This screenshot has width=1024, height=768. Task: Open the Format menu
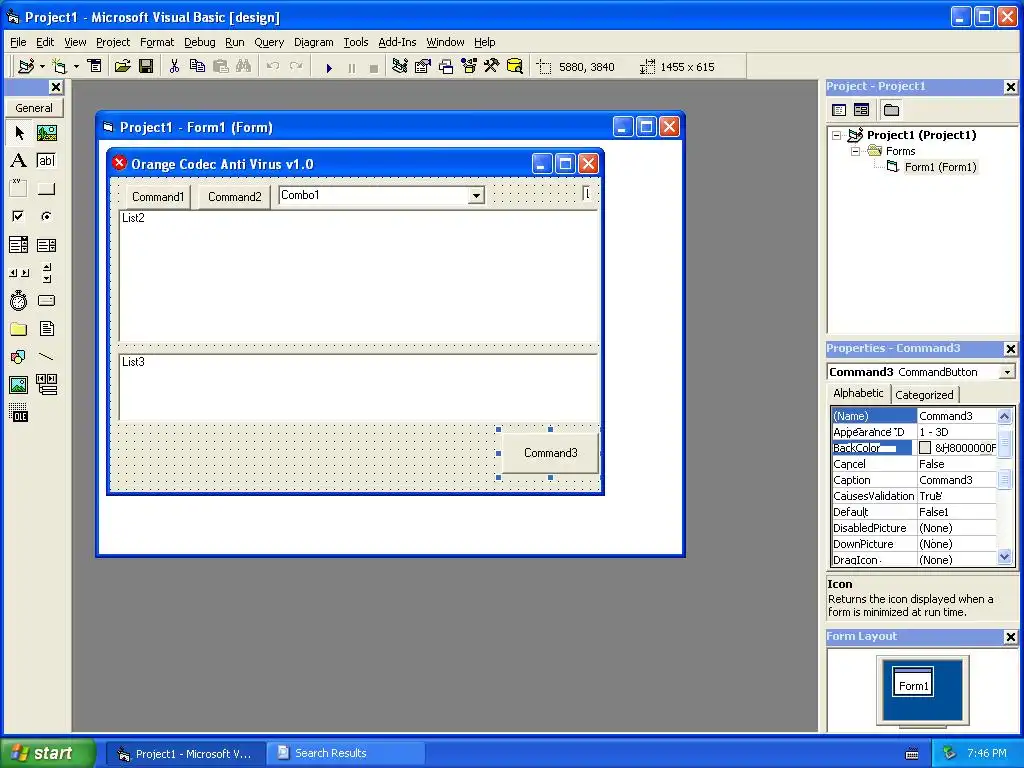pos(157,42)
